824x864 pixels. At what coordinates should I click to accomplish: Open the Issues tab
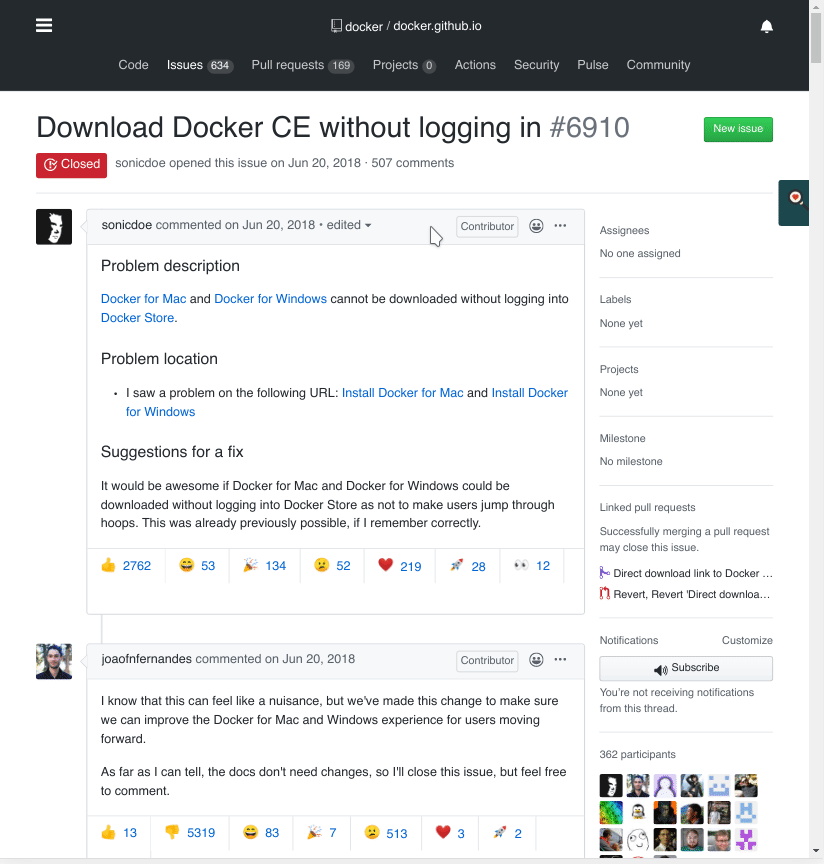[200, 65]
